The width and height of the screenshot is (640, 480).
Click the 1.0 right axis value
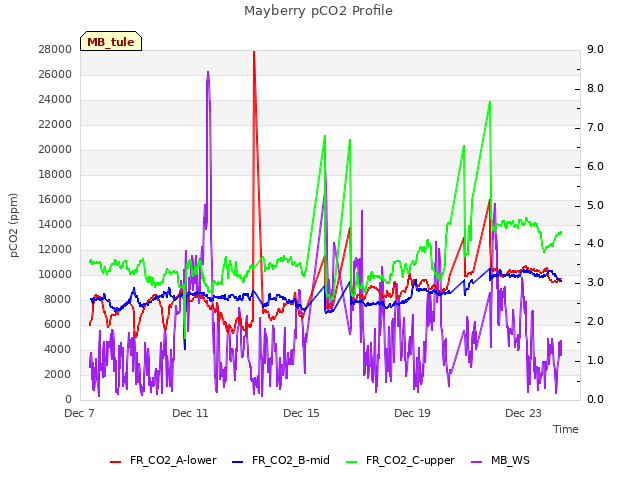595,360
